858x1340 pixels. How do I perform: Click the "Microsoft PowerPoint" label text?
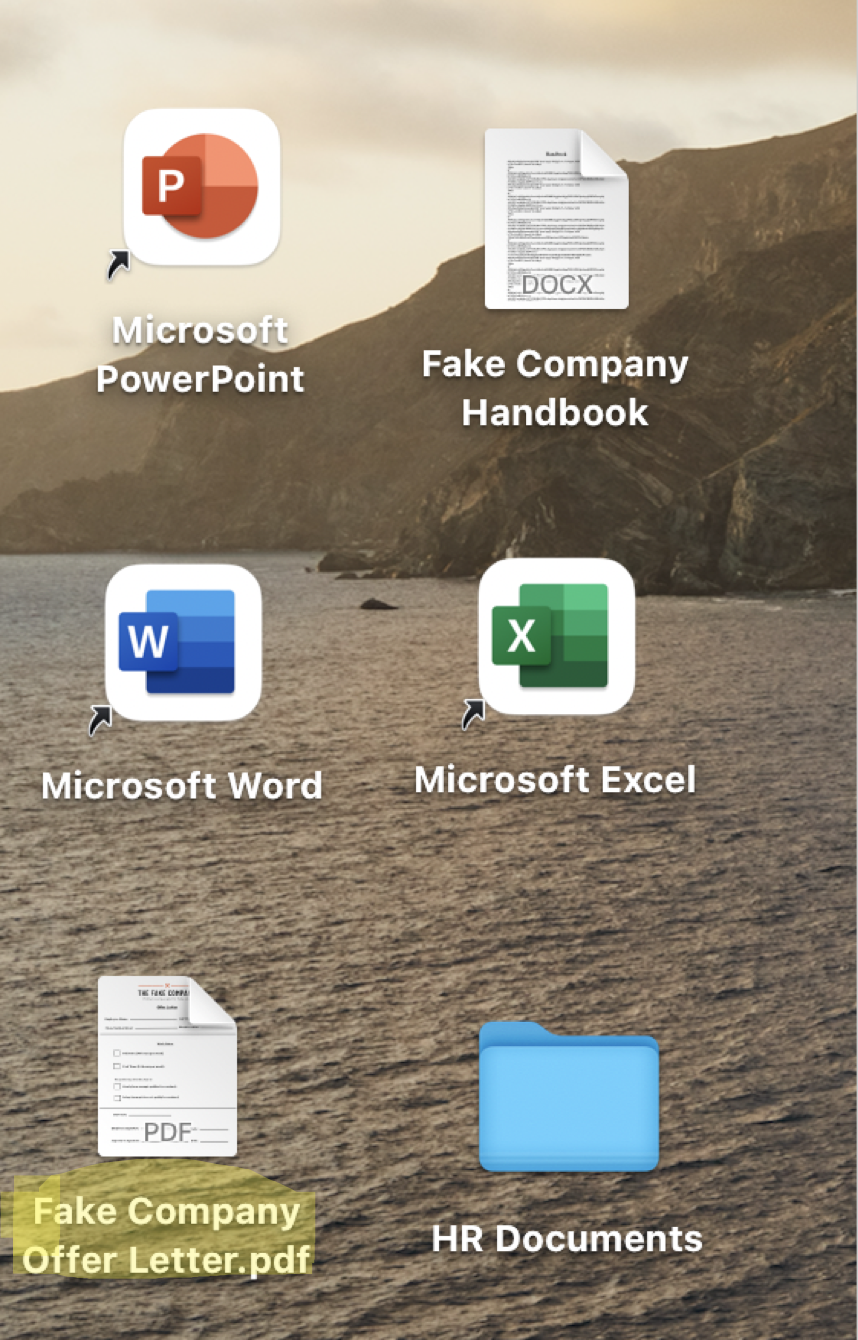[200, 355]
